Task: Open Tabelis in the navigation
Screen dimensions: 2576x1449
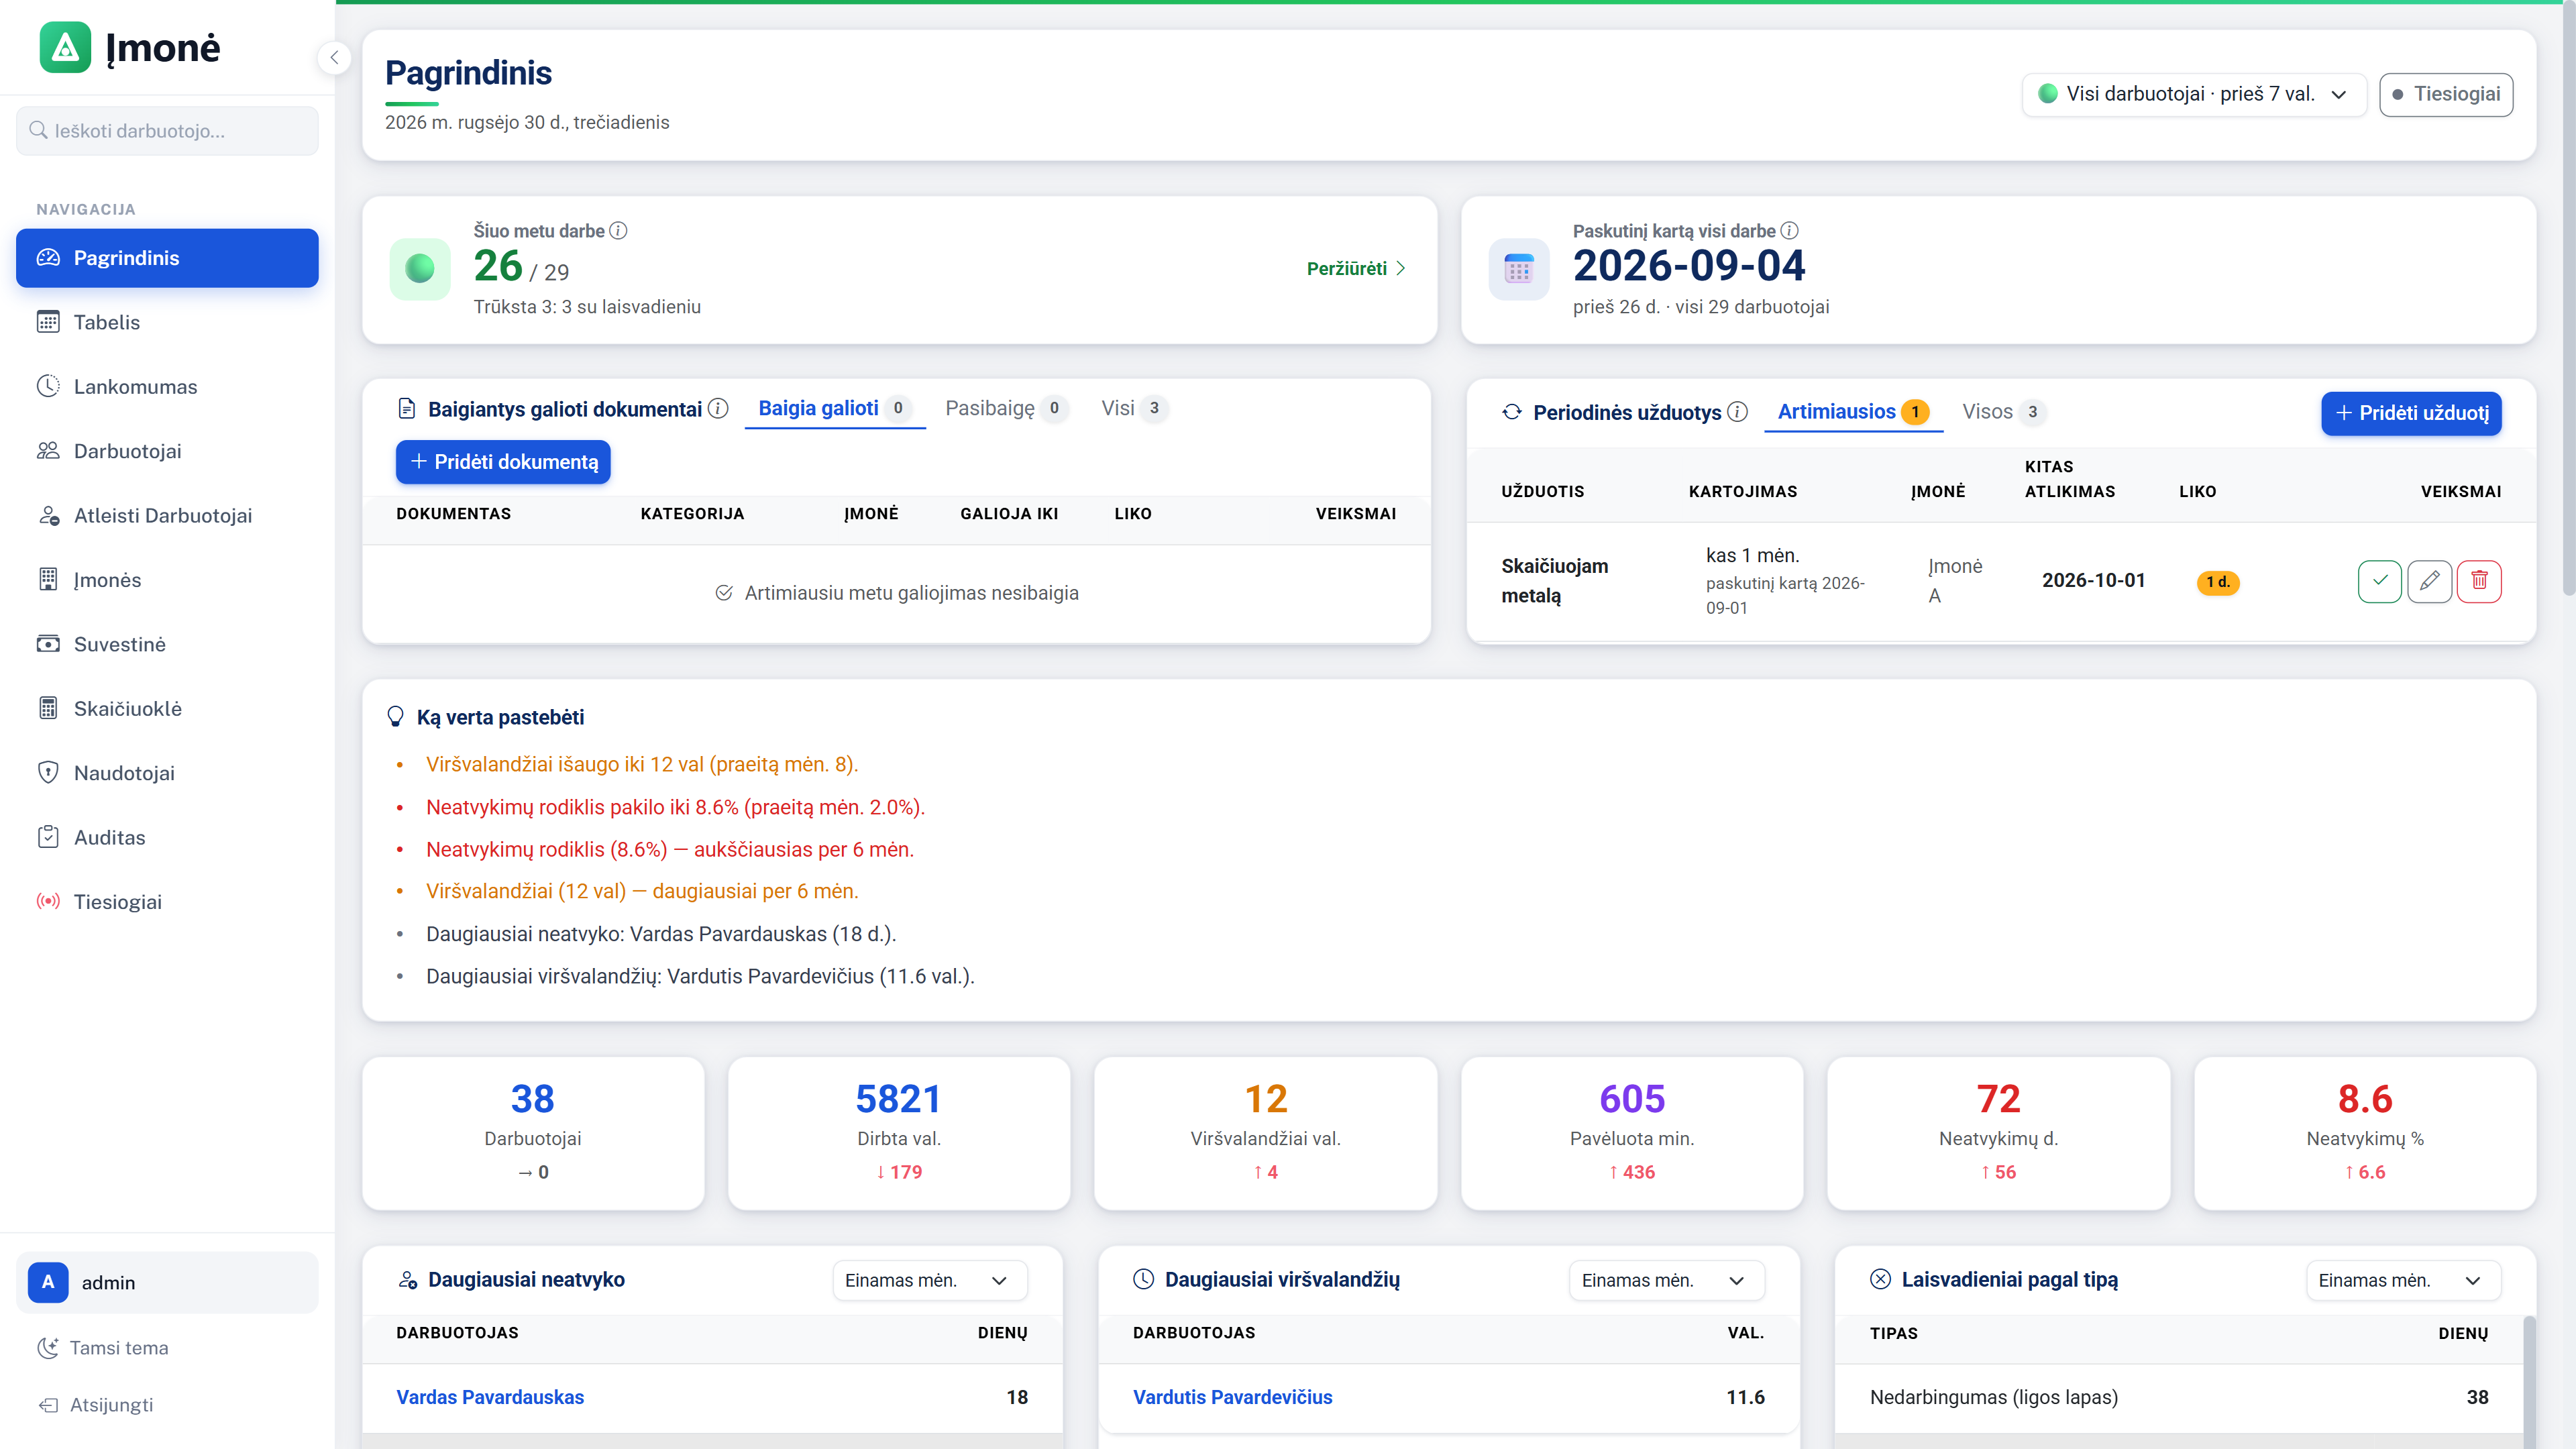Action: point(167,322)
